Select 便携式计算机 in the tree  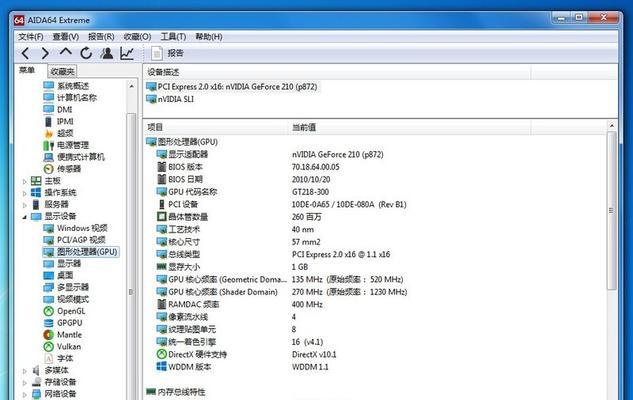point(74,157)
